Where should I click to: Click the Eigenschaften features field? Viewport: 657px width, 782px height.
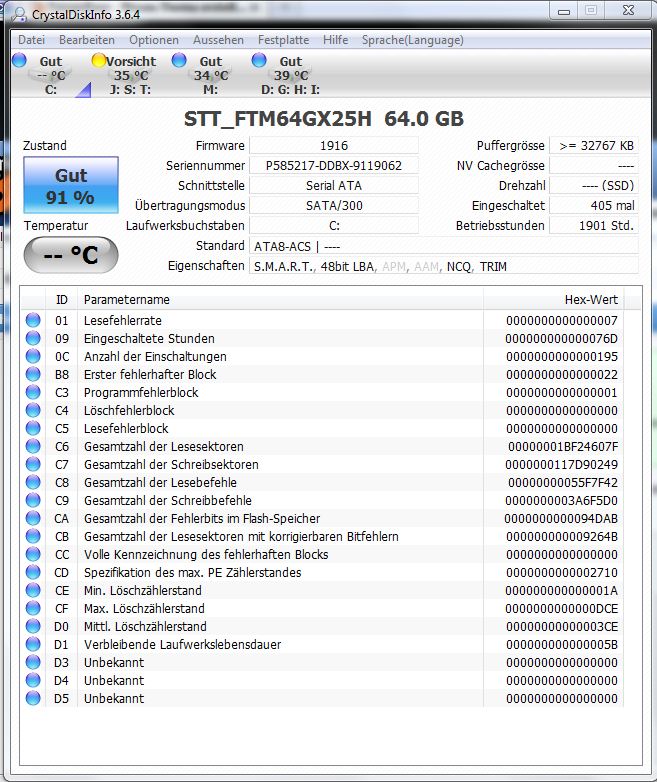[x=443, y=266]
